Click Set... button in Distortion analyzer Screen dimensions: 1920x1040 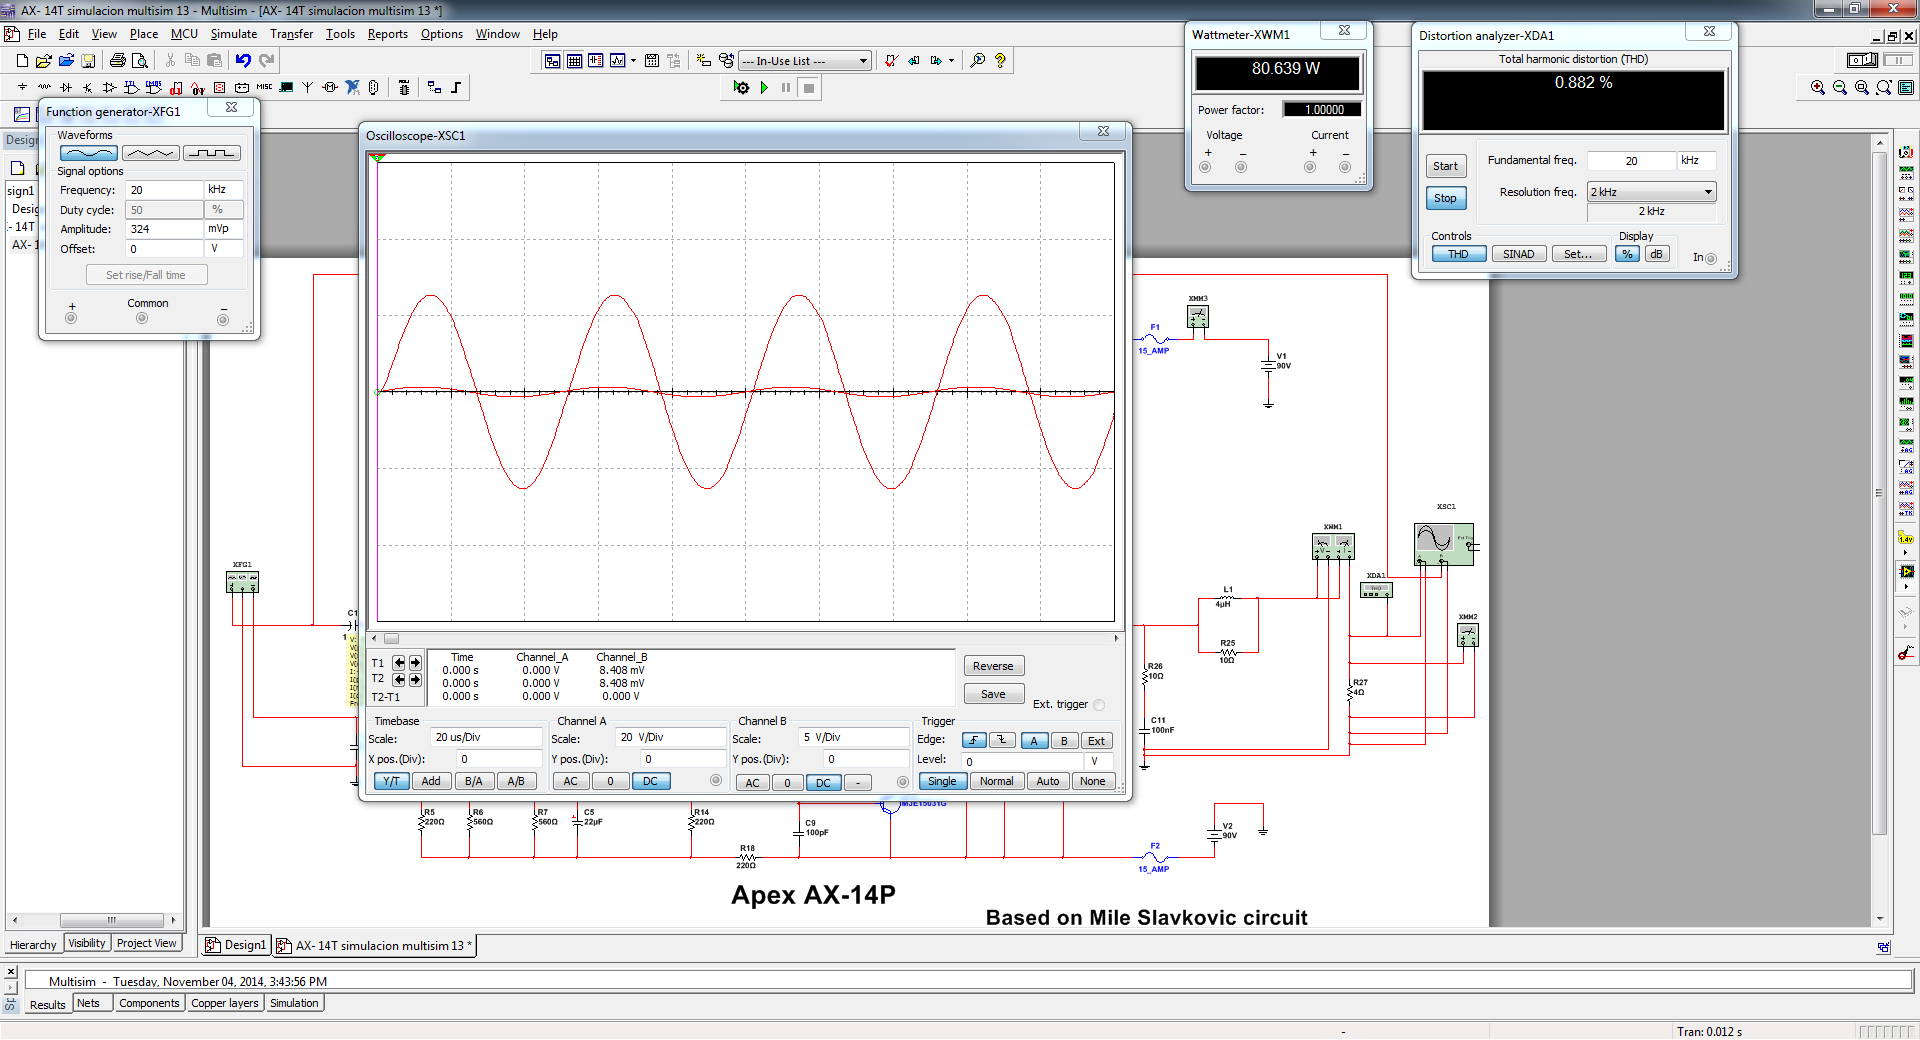(1578, 254)
